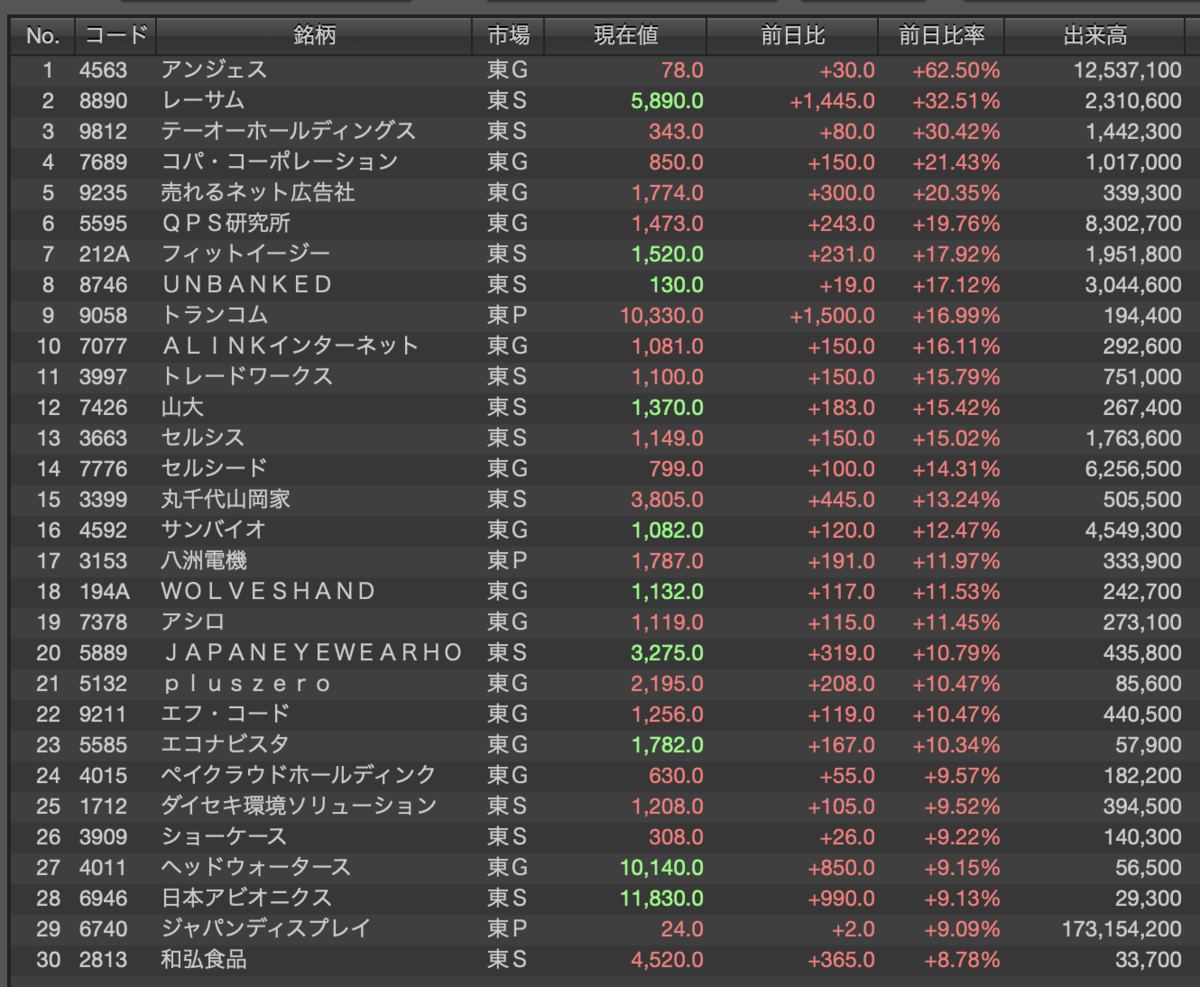Image resolution: width=1200 pixels, height=987 pixels.
Task: Click ｐｌｕｓｚｅｒｏ stock name
Action: point(247,683)
